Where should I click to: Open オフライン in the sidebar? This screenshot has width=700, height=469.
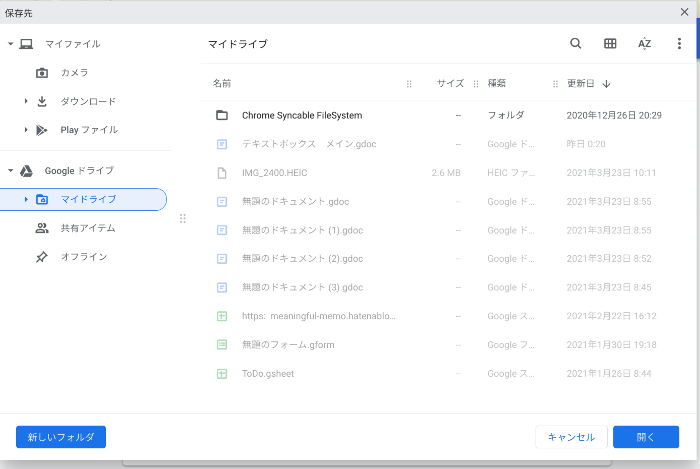point(84,257)
